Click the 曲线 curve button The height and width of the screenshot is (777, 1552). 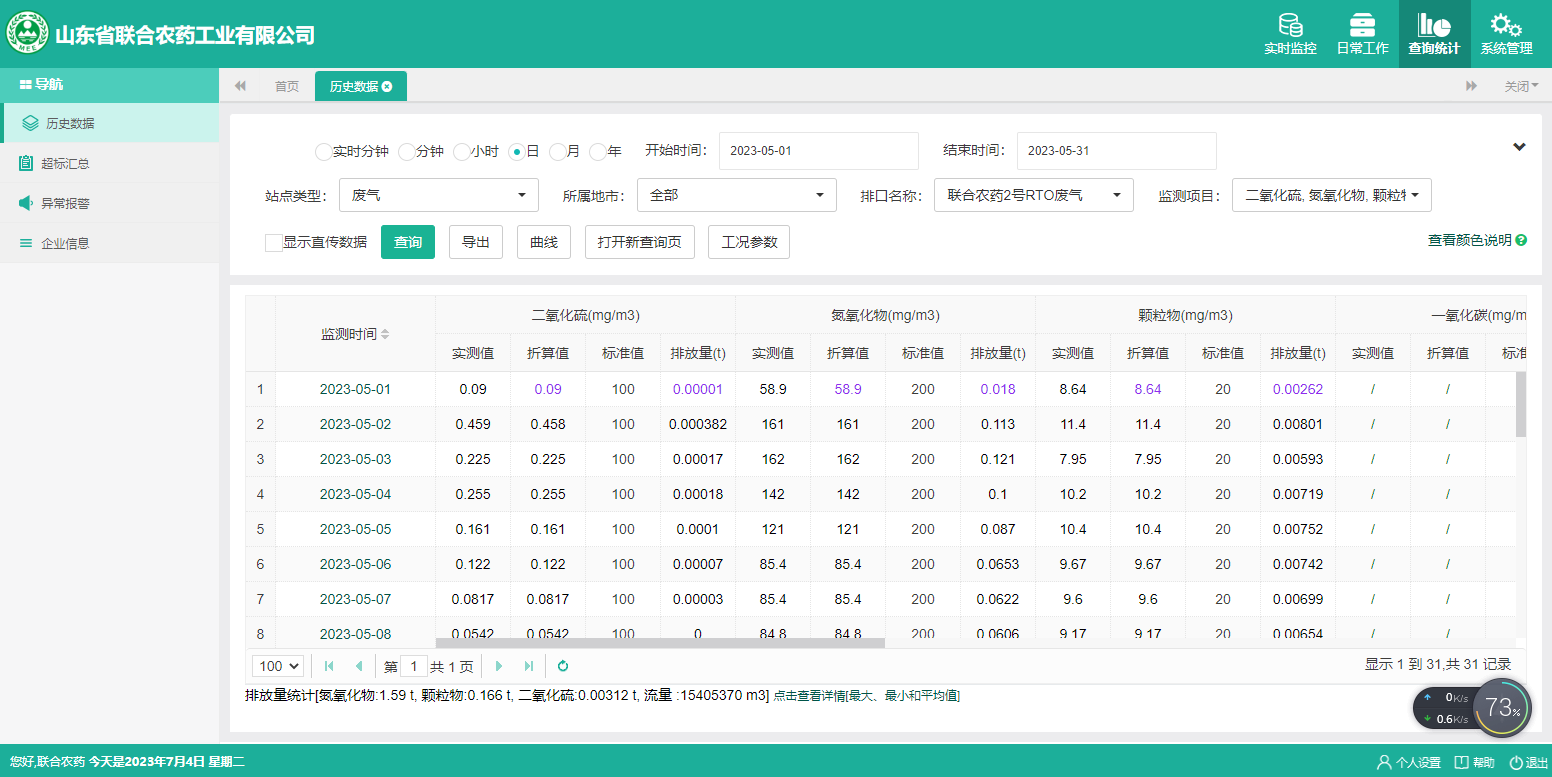point(543,242)
